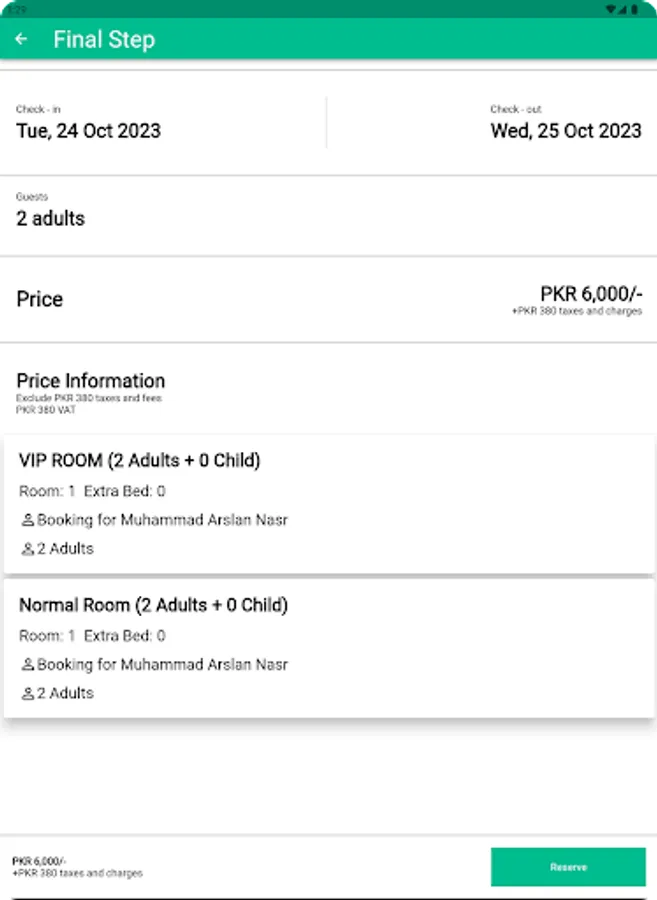This screenshot has height=900, width=657.
Task: Click the guest icon next to Normal Room 2 Adults
Action: coord(27,692)
